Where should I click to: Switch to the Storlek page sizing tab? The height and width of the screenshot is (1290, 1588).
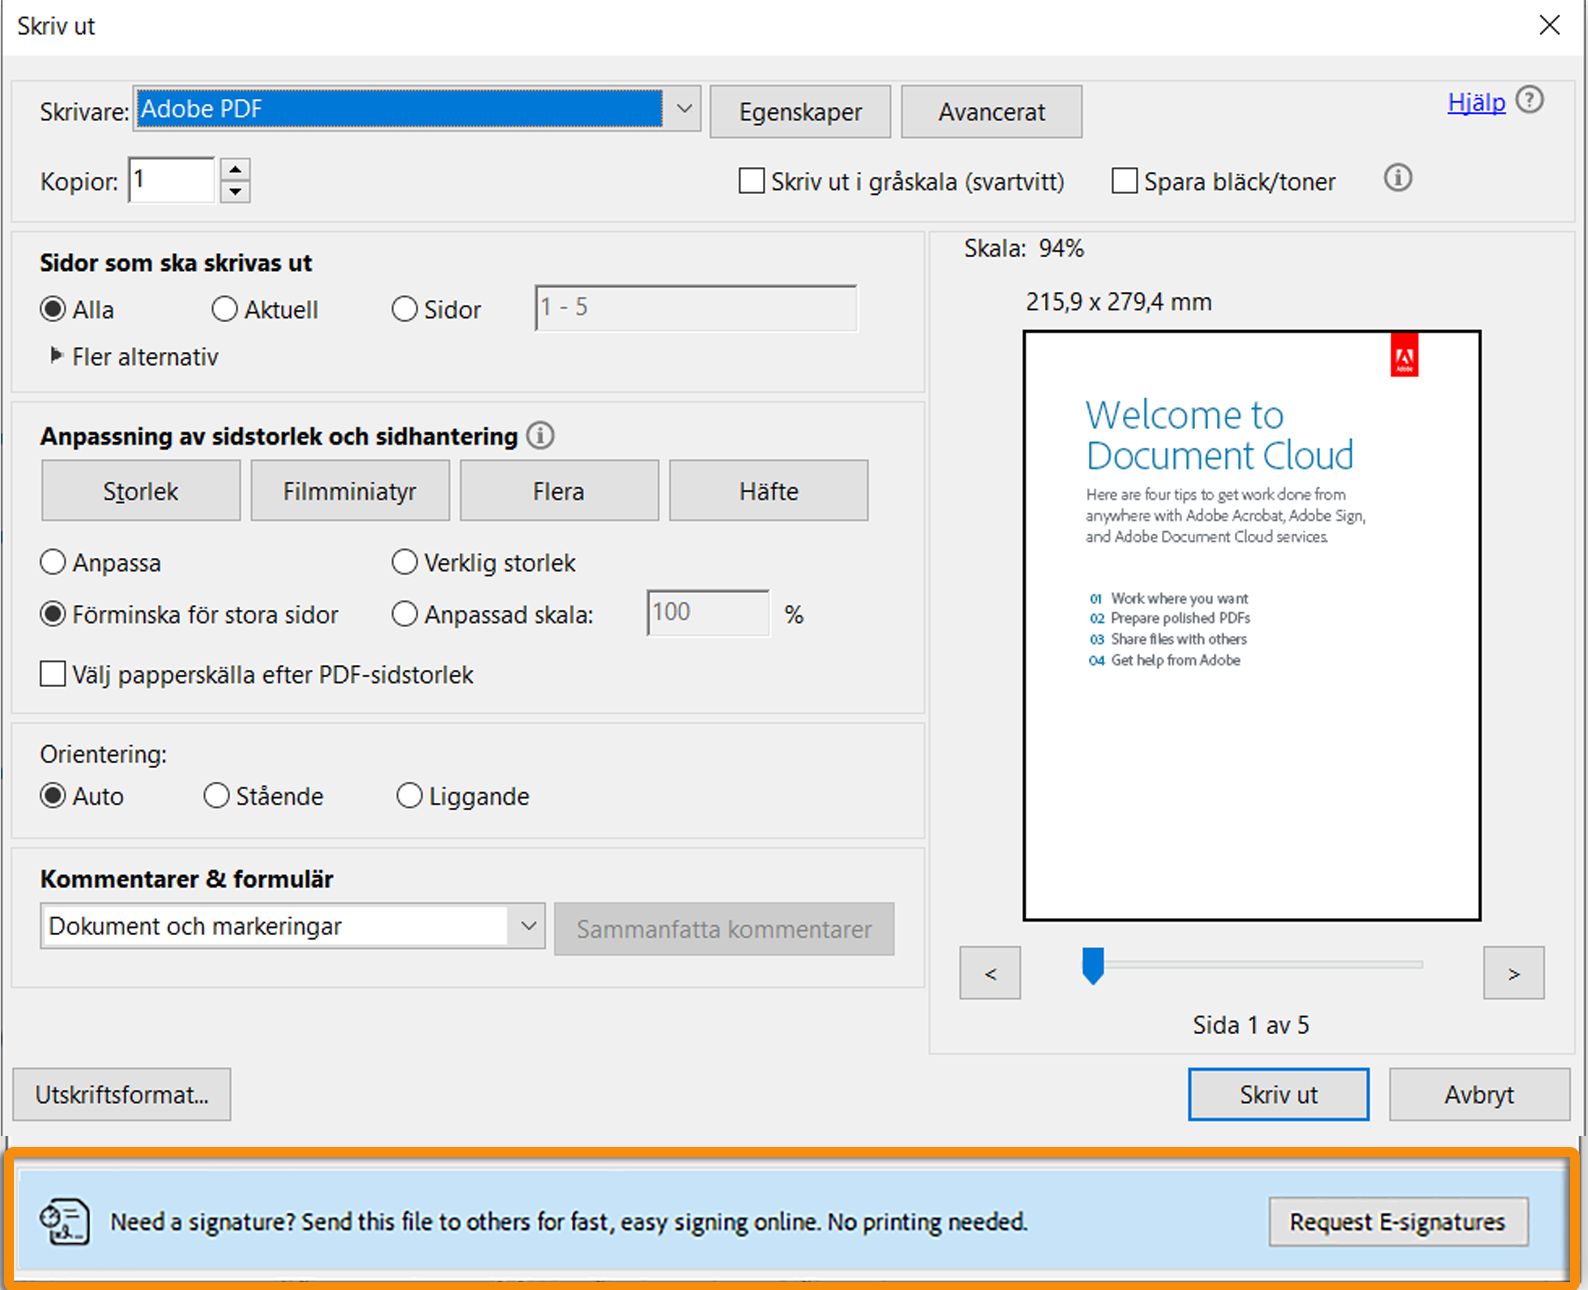click(141, 491)
